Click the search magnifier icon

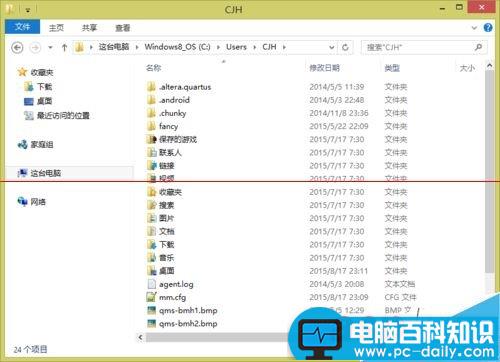click(478, 47)
